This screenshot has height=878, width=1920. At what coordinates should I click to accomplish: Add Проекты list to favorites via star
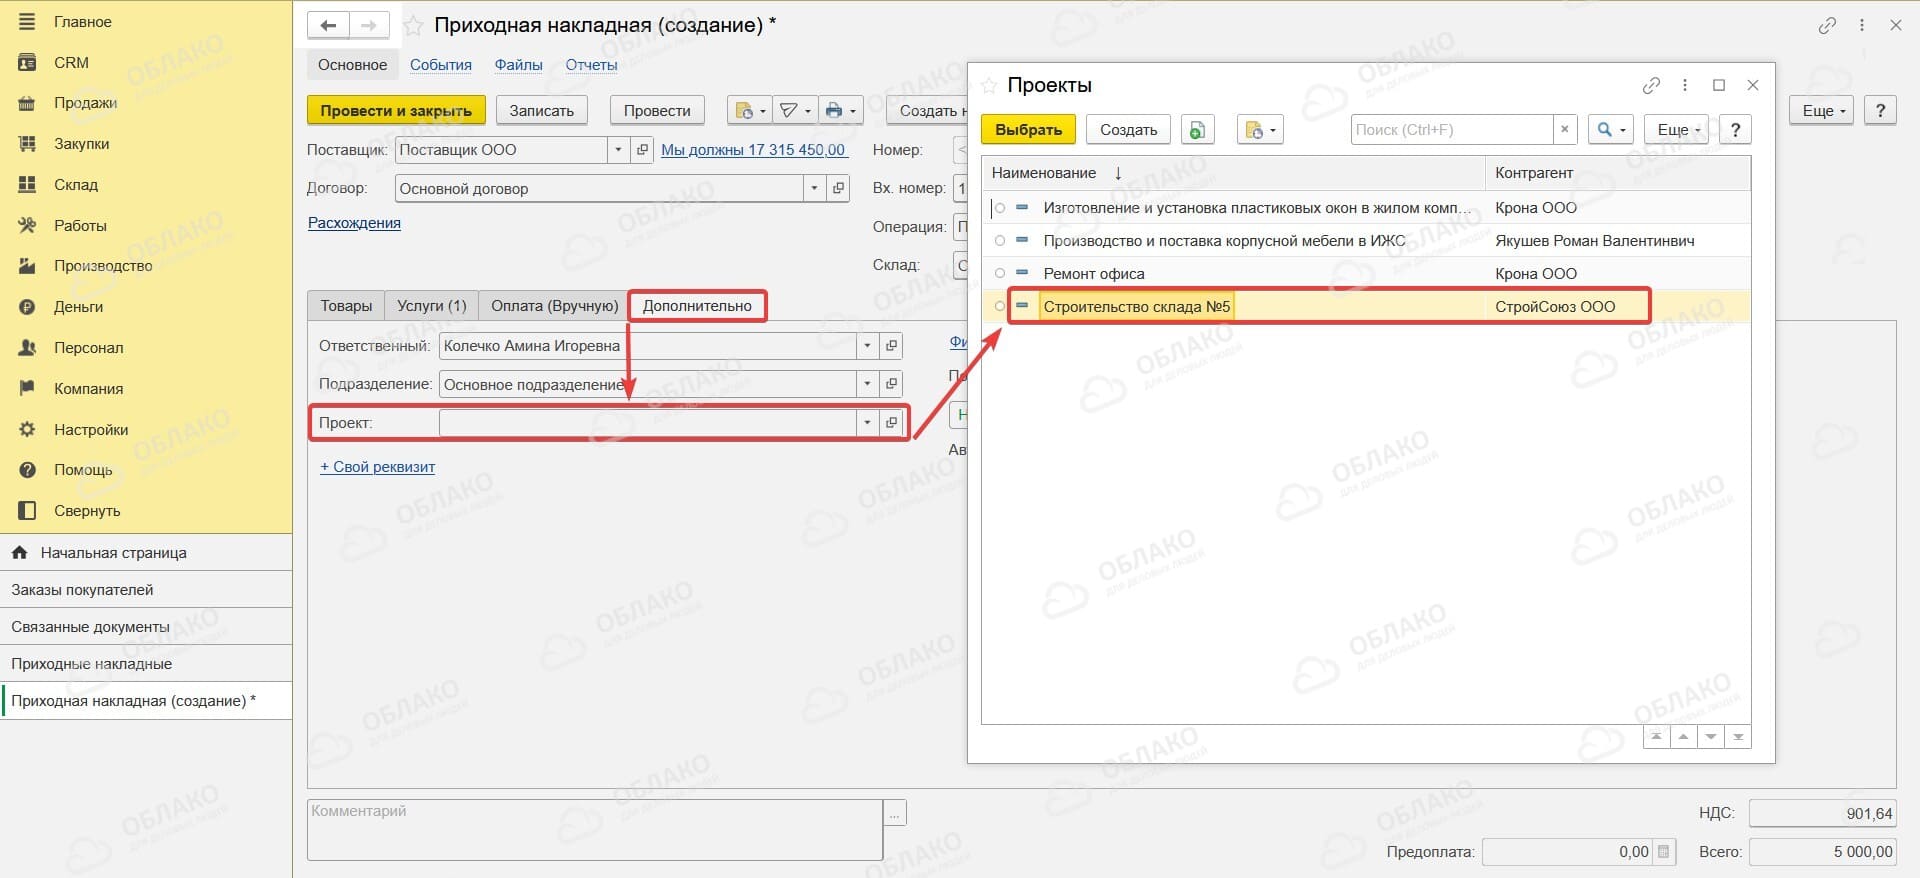pyautogui.click(x=989, y=85)
